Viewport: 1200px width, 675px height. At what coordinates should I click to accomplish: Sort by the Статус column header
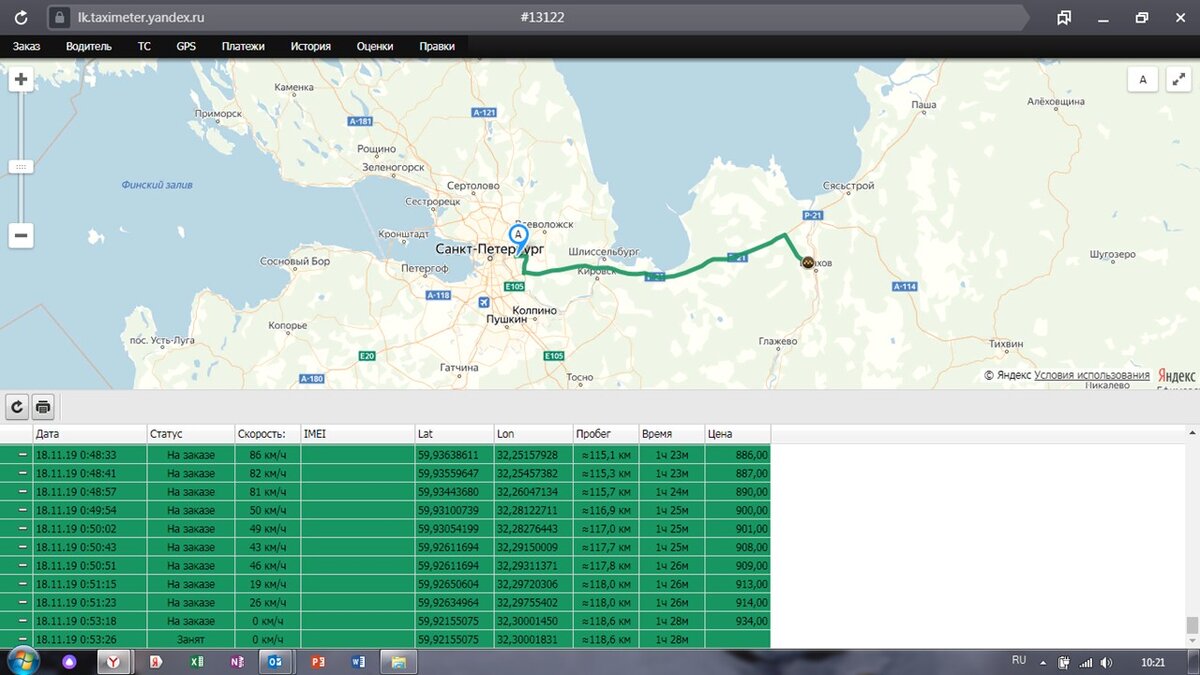(190, 434)
